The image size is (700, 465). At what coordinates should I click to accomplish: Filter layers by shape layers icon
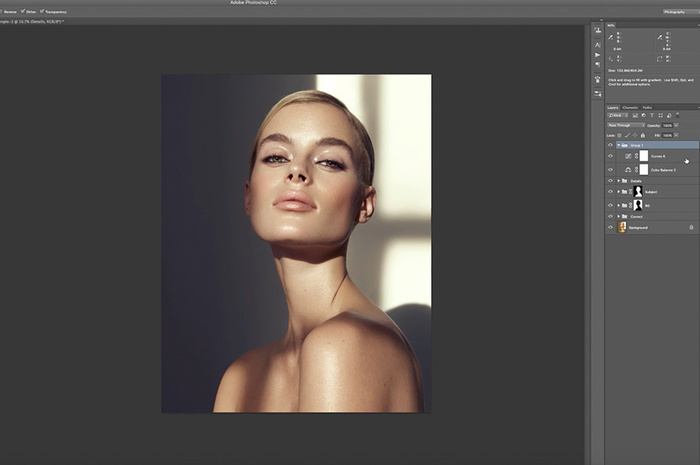(x=660, y=116)
